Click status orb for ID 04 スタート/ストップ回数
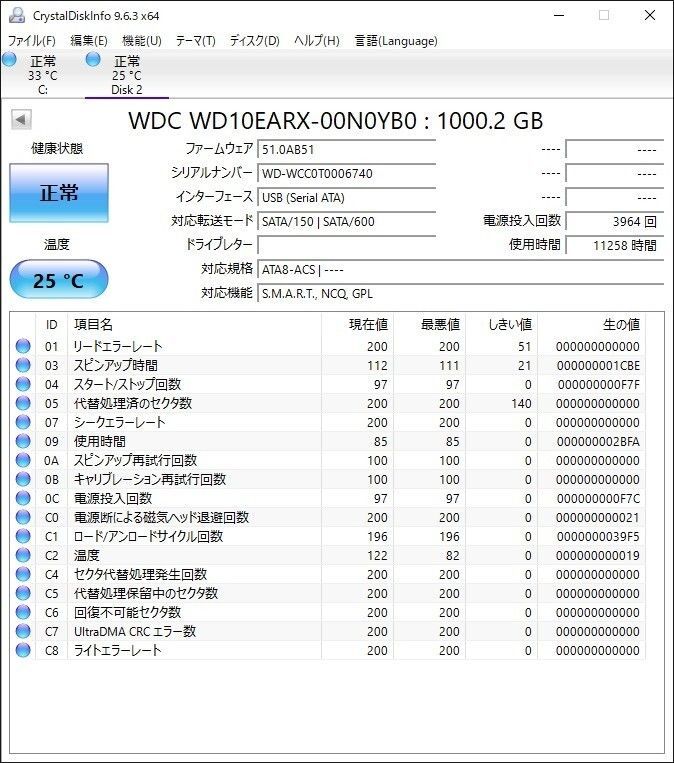The image size is (674, 763). click(23, 384)
